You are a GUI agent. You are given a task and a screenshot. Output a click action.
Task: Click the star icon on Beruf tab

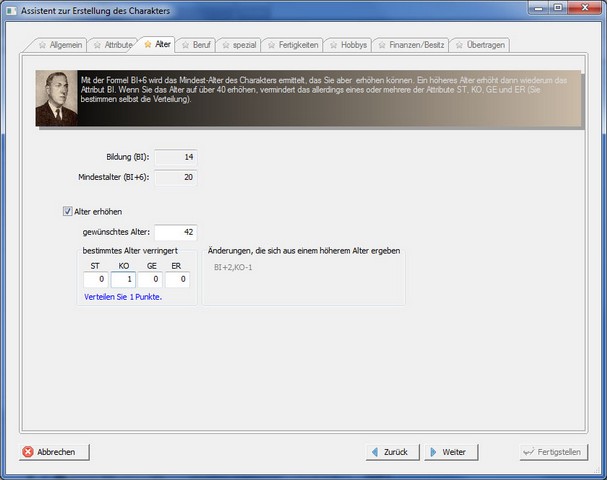point(185,45)
